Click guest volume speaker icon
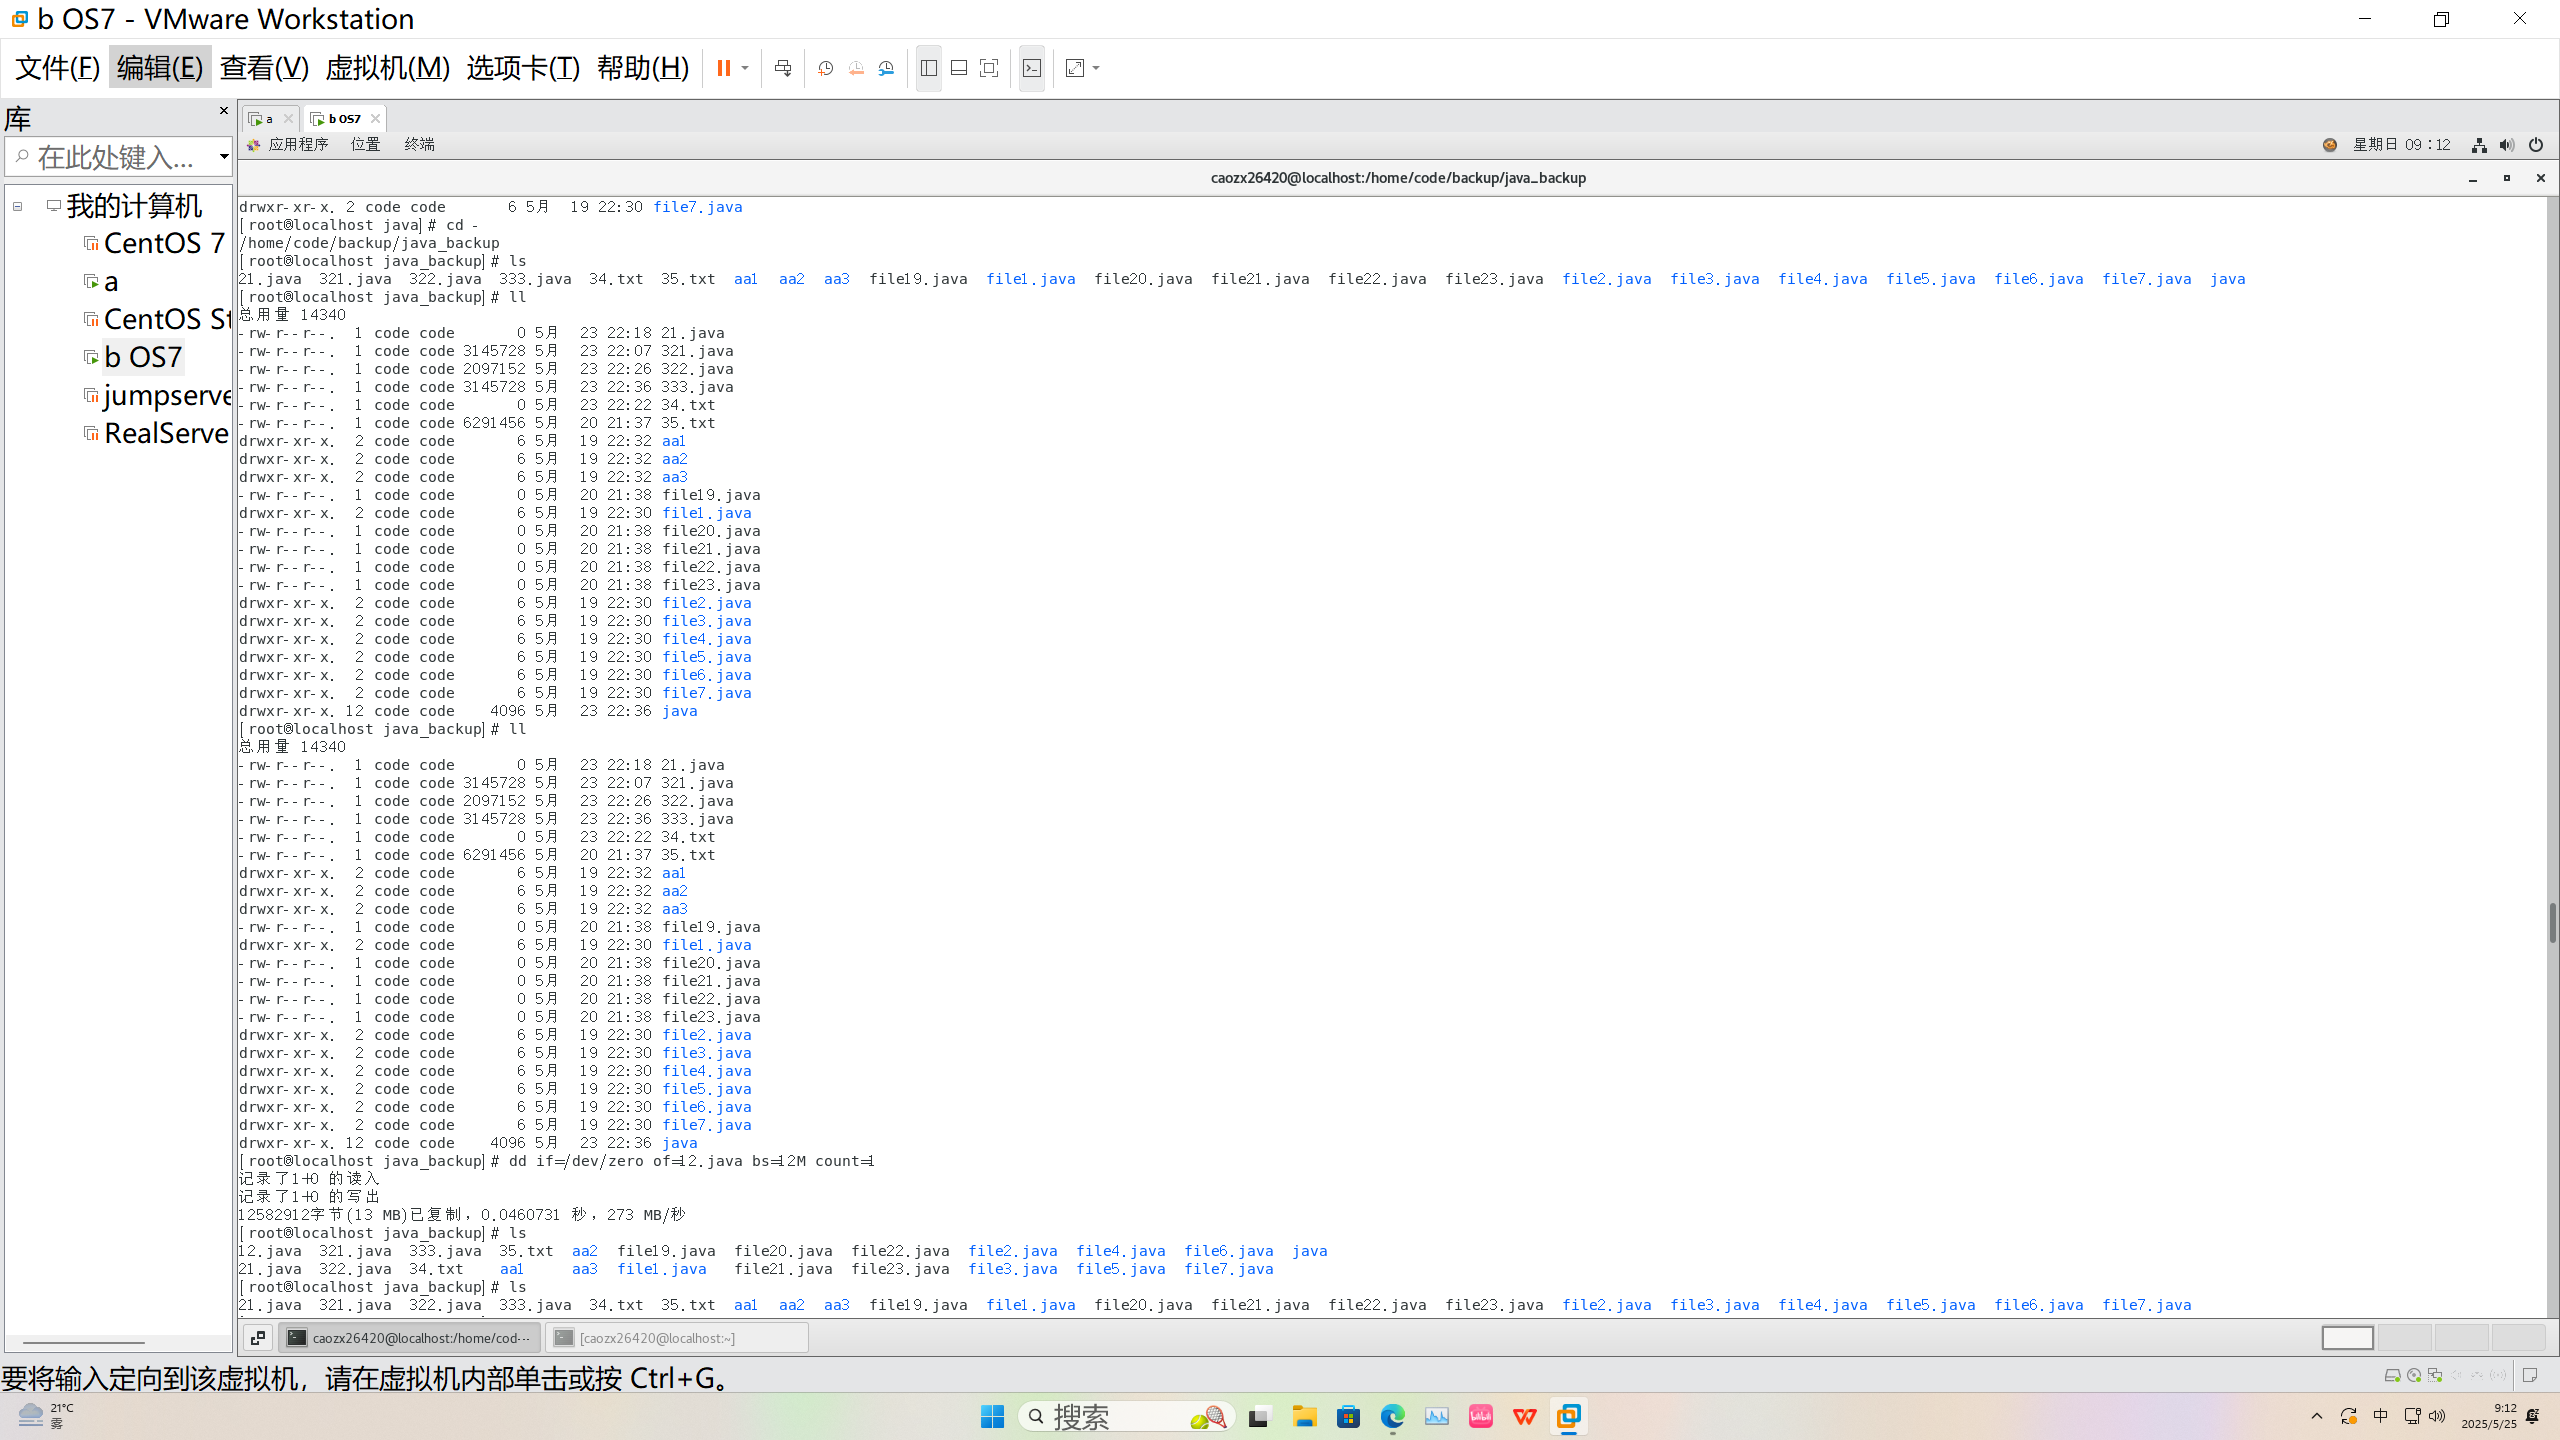This screenshot has height=1440, width=2560. (2506, 145)
